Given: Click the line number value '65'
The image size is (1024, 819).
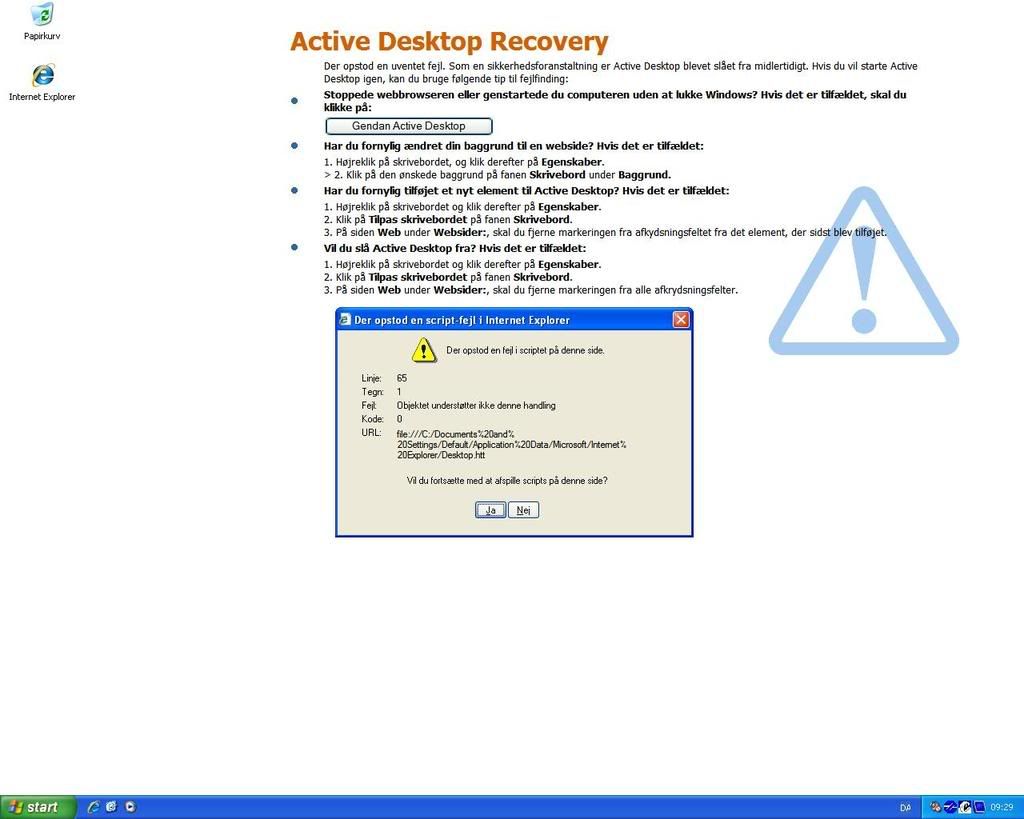Looking at the screenshot, I should point(402,378).
